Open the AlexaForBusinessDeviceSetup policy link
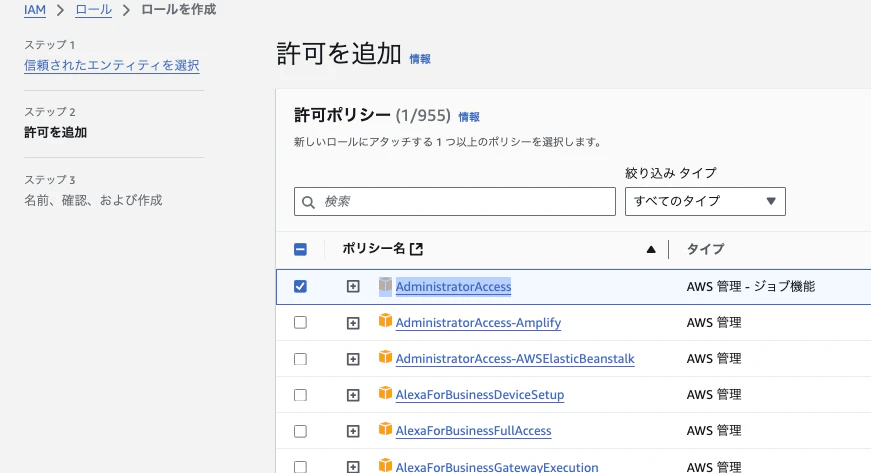The width and height of the screenshot is (871, 473). pyautogui.click(x=480, y=395)
